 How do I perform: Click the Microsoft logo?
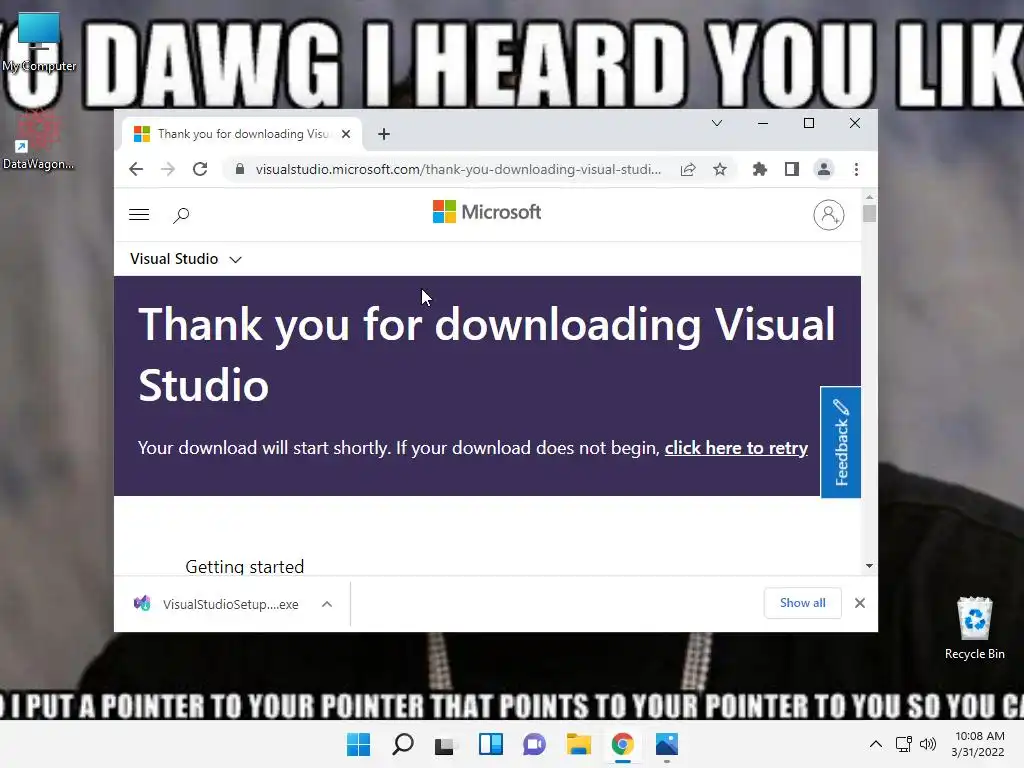click(487, 212)
